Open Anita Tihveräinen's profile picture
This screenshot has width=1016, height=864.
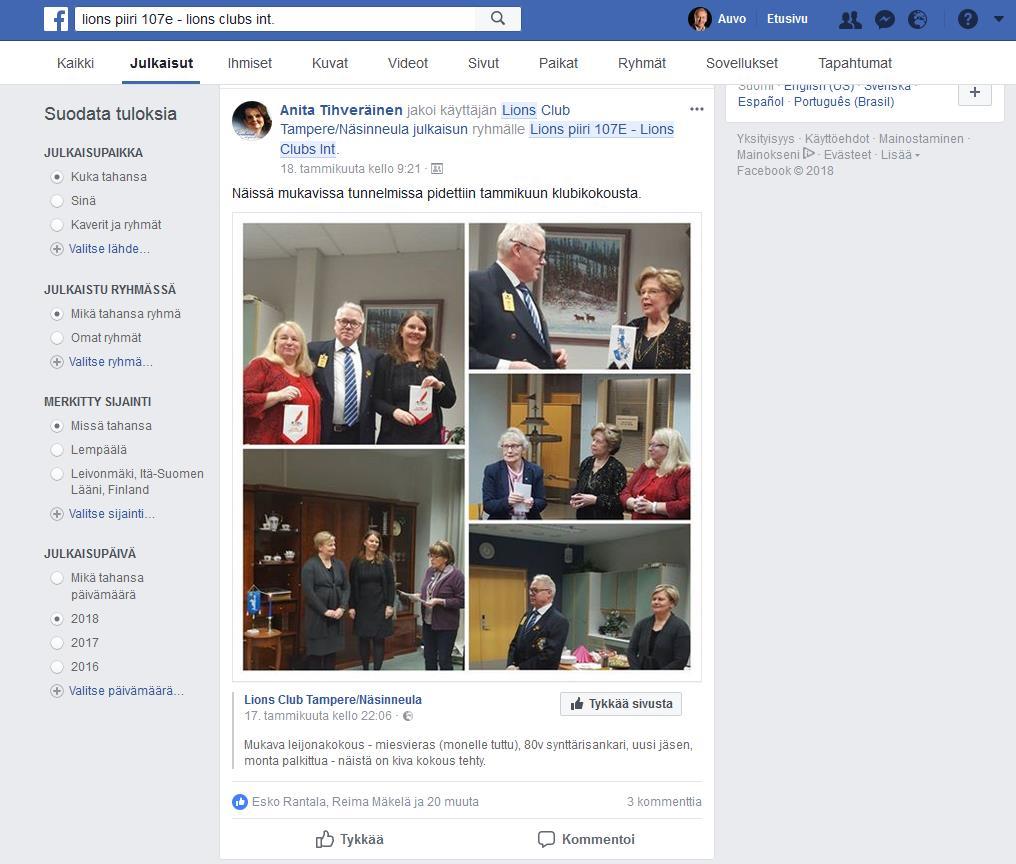[252, 121]
